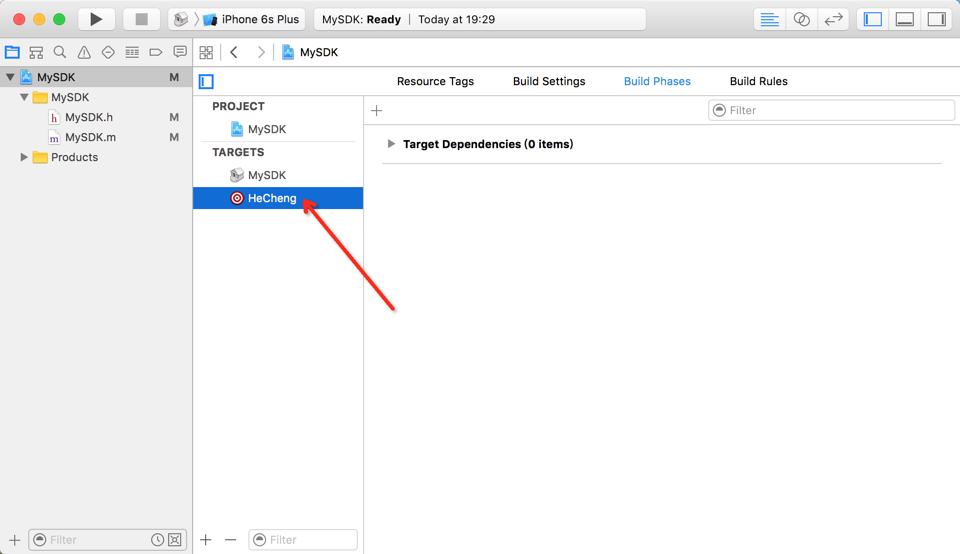Expand Target Dependencies section
The height and width of the screenshot is (554, 960).
coord(391,144)
